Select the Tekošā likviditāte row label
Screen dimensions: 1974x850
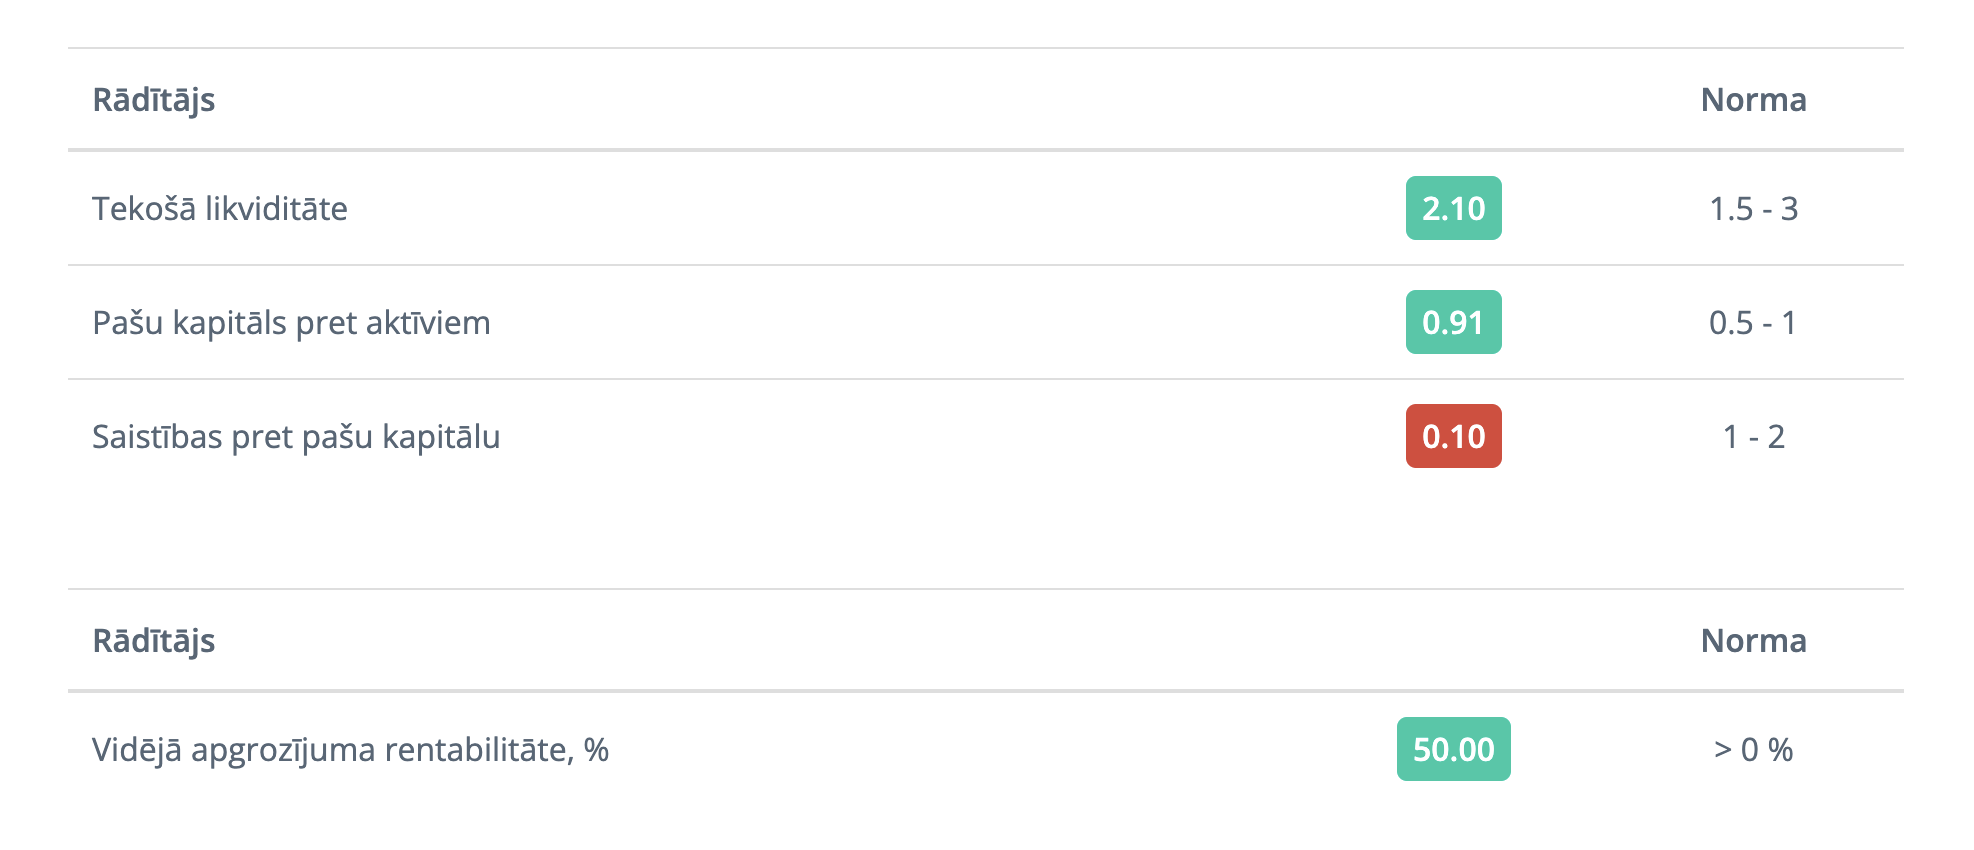pos(220,208)
